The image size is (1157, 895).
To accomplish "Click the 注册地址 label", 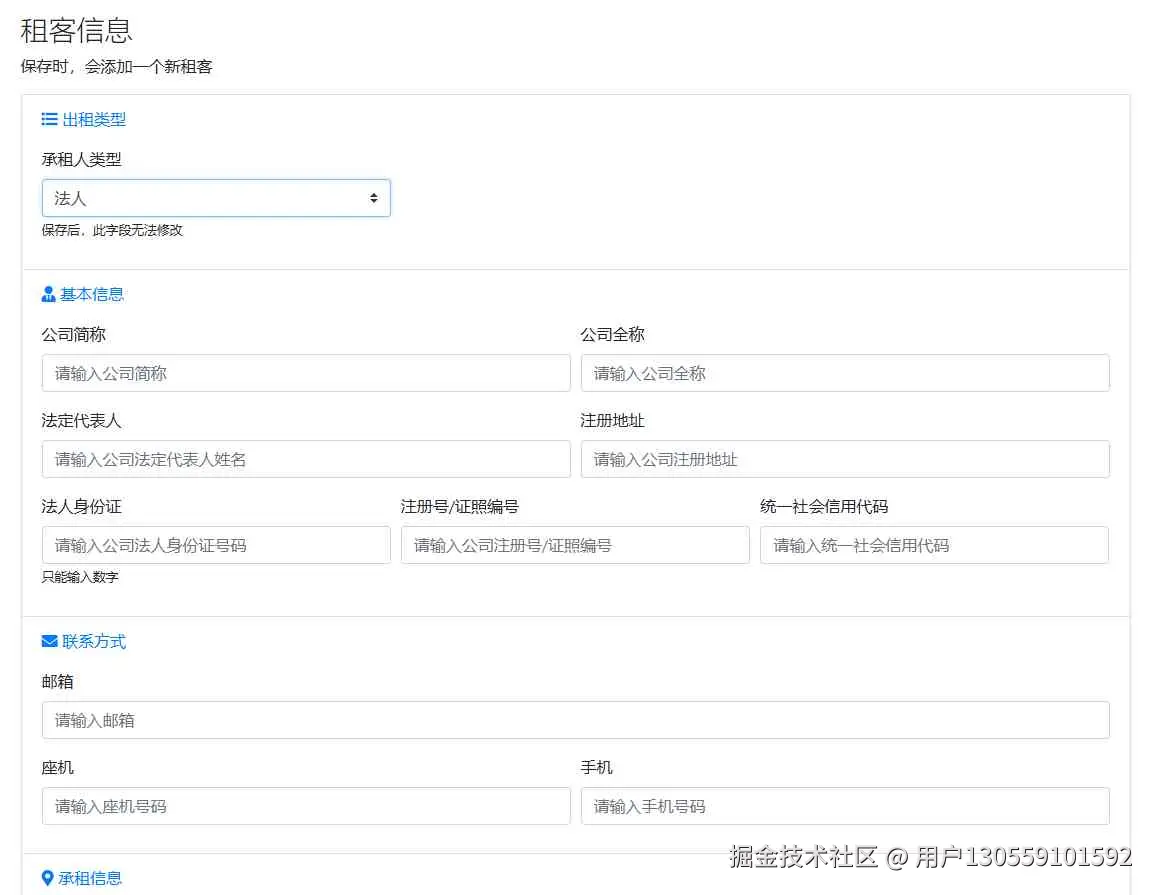I will (x=612, y=421).
